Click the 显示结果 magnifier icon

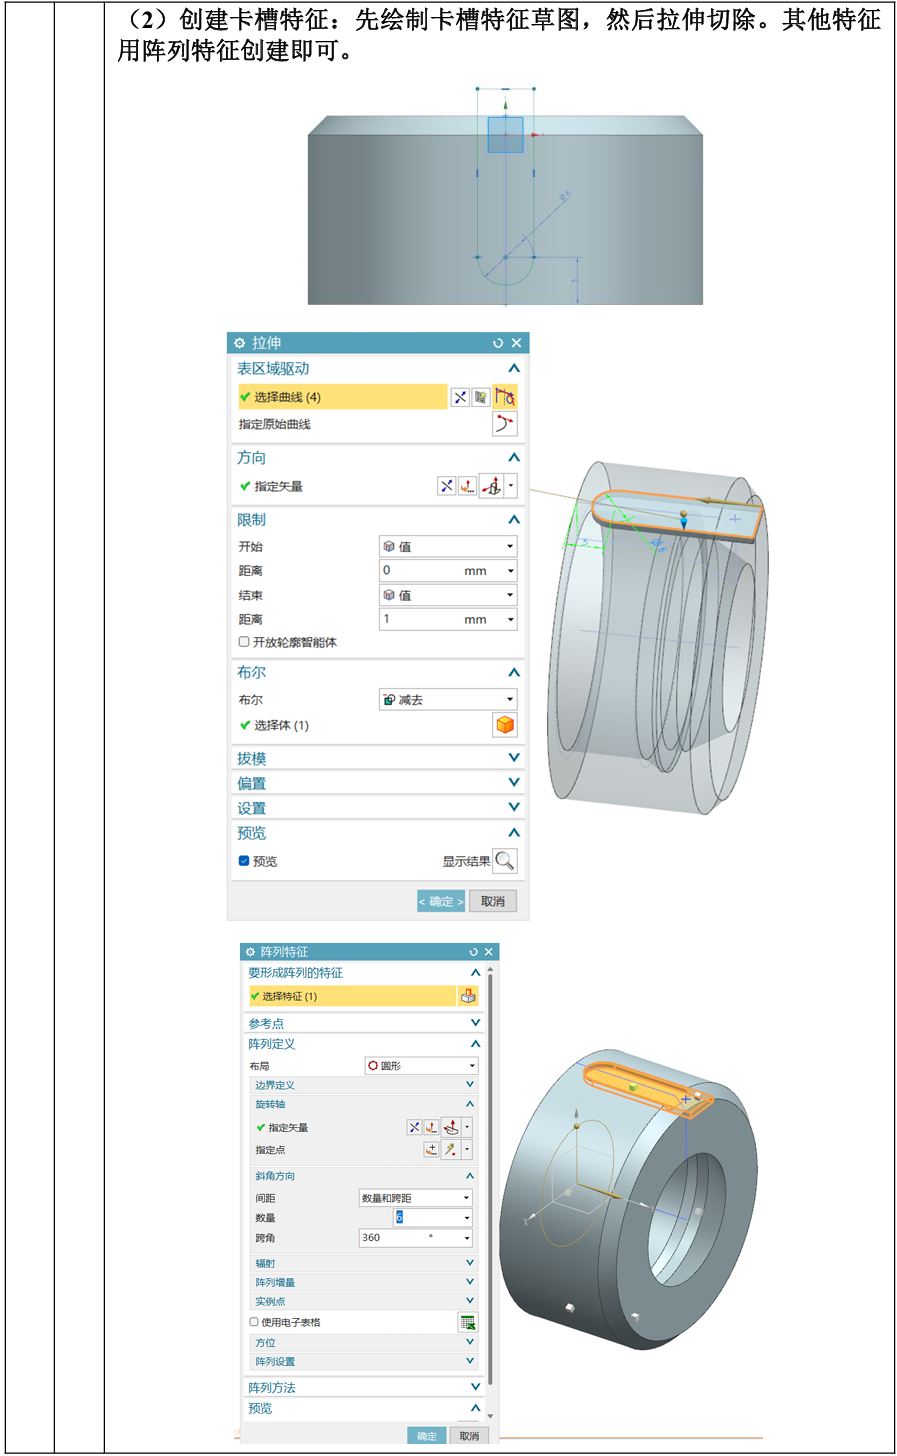tap(505, 861)
